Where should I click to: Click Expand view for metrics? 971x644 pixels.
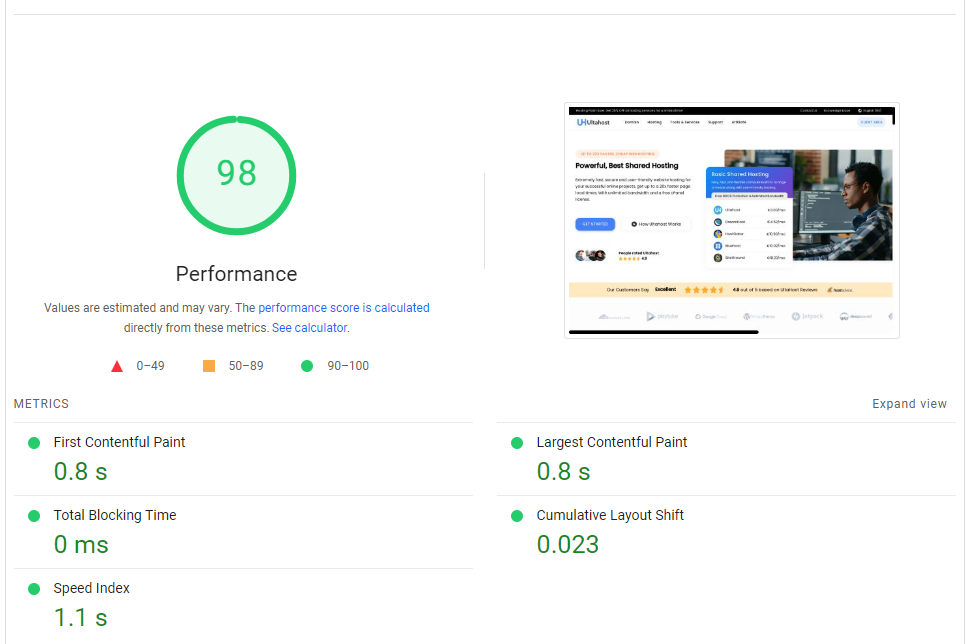point(909,404)
